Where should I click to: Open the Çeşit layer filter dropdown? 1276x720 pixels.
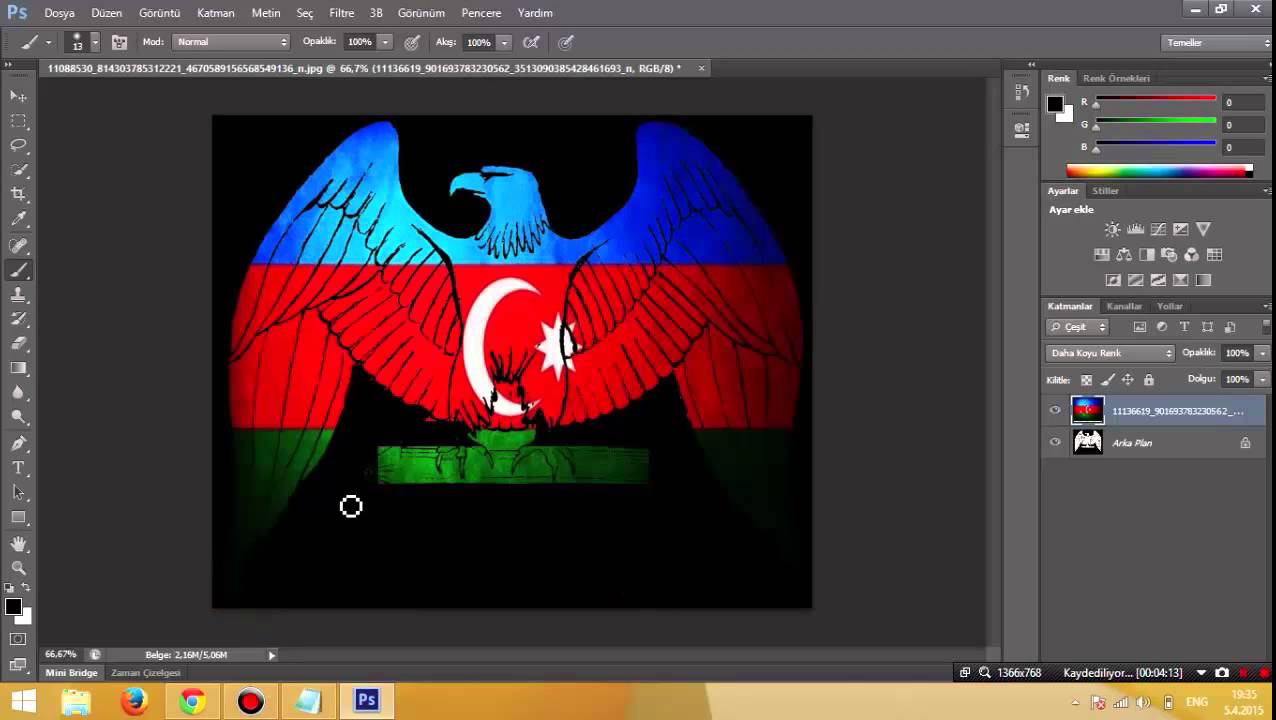coord(1078,327)
